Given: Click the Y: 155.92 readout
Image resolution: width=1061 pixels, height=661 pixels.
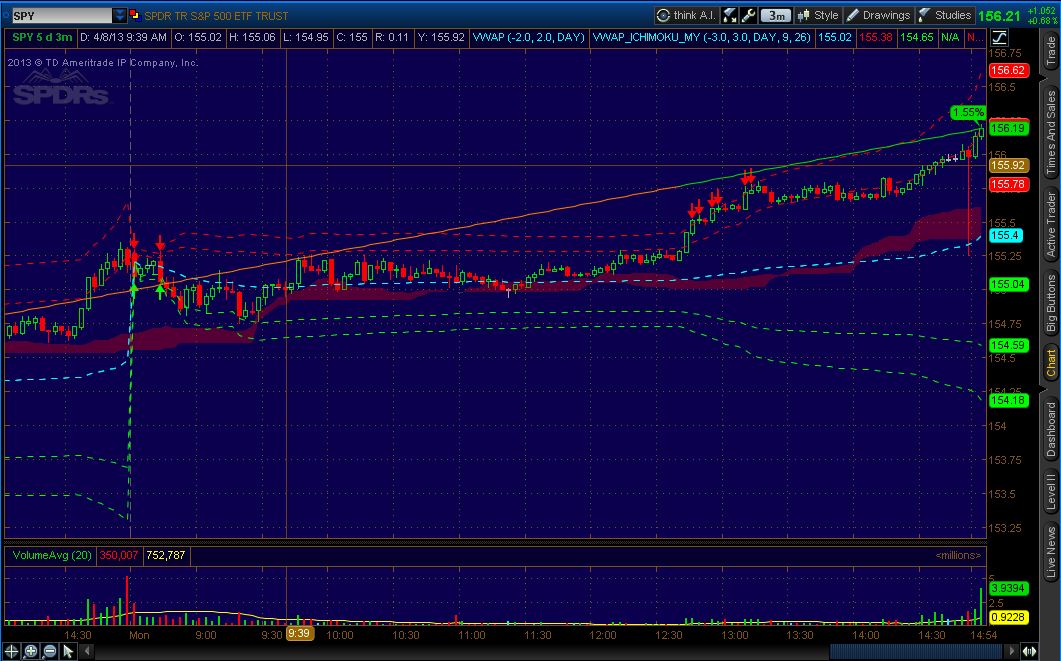Looking at the screenshot, I should click(x=442, y=37).
